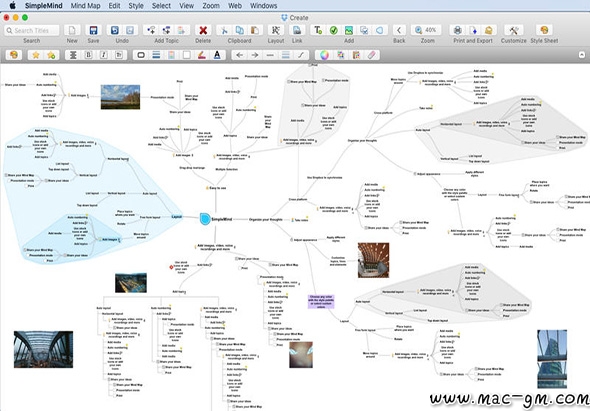Set the right arrow line ending
Screen dimensions: 590x411
[255, 55]
